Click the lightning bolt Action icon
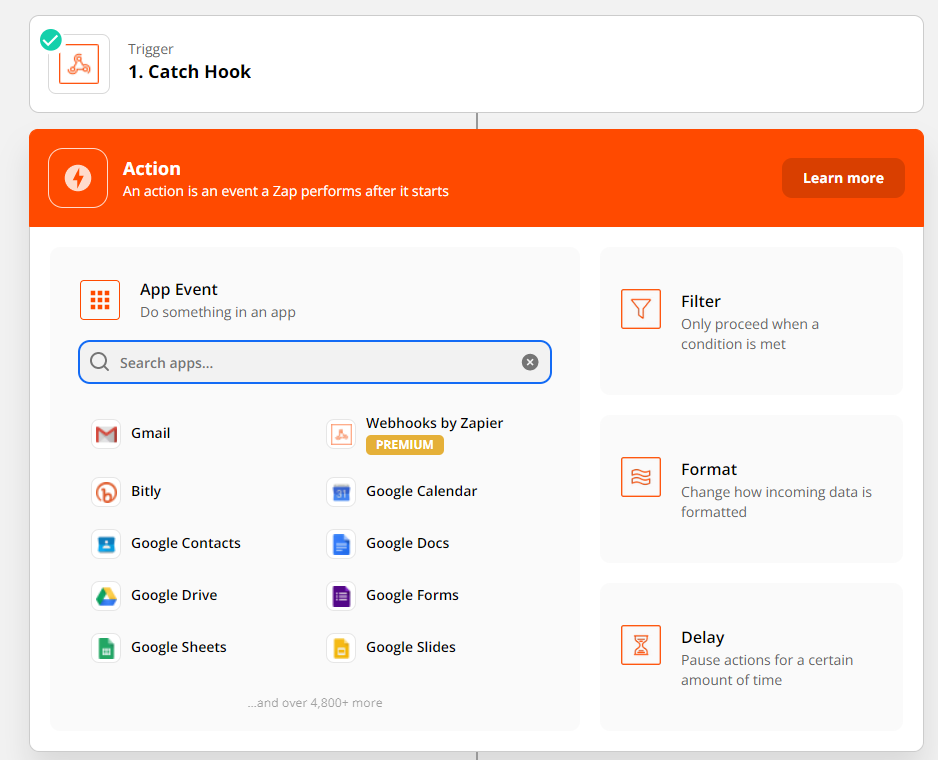Screen dimensions: 938x760 [x=78, y=178]
